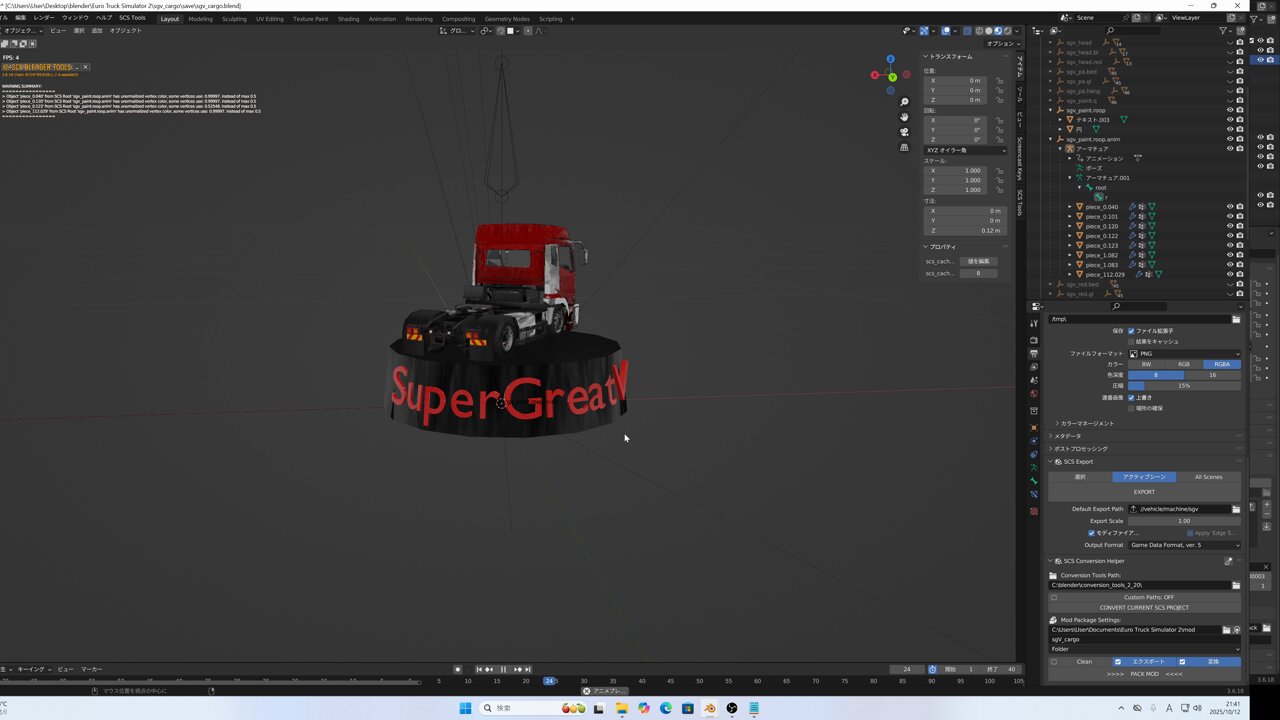Click the 値を編集 button

(978, 261)
